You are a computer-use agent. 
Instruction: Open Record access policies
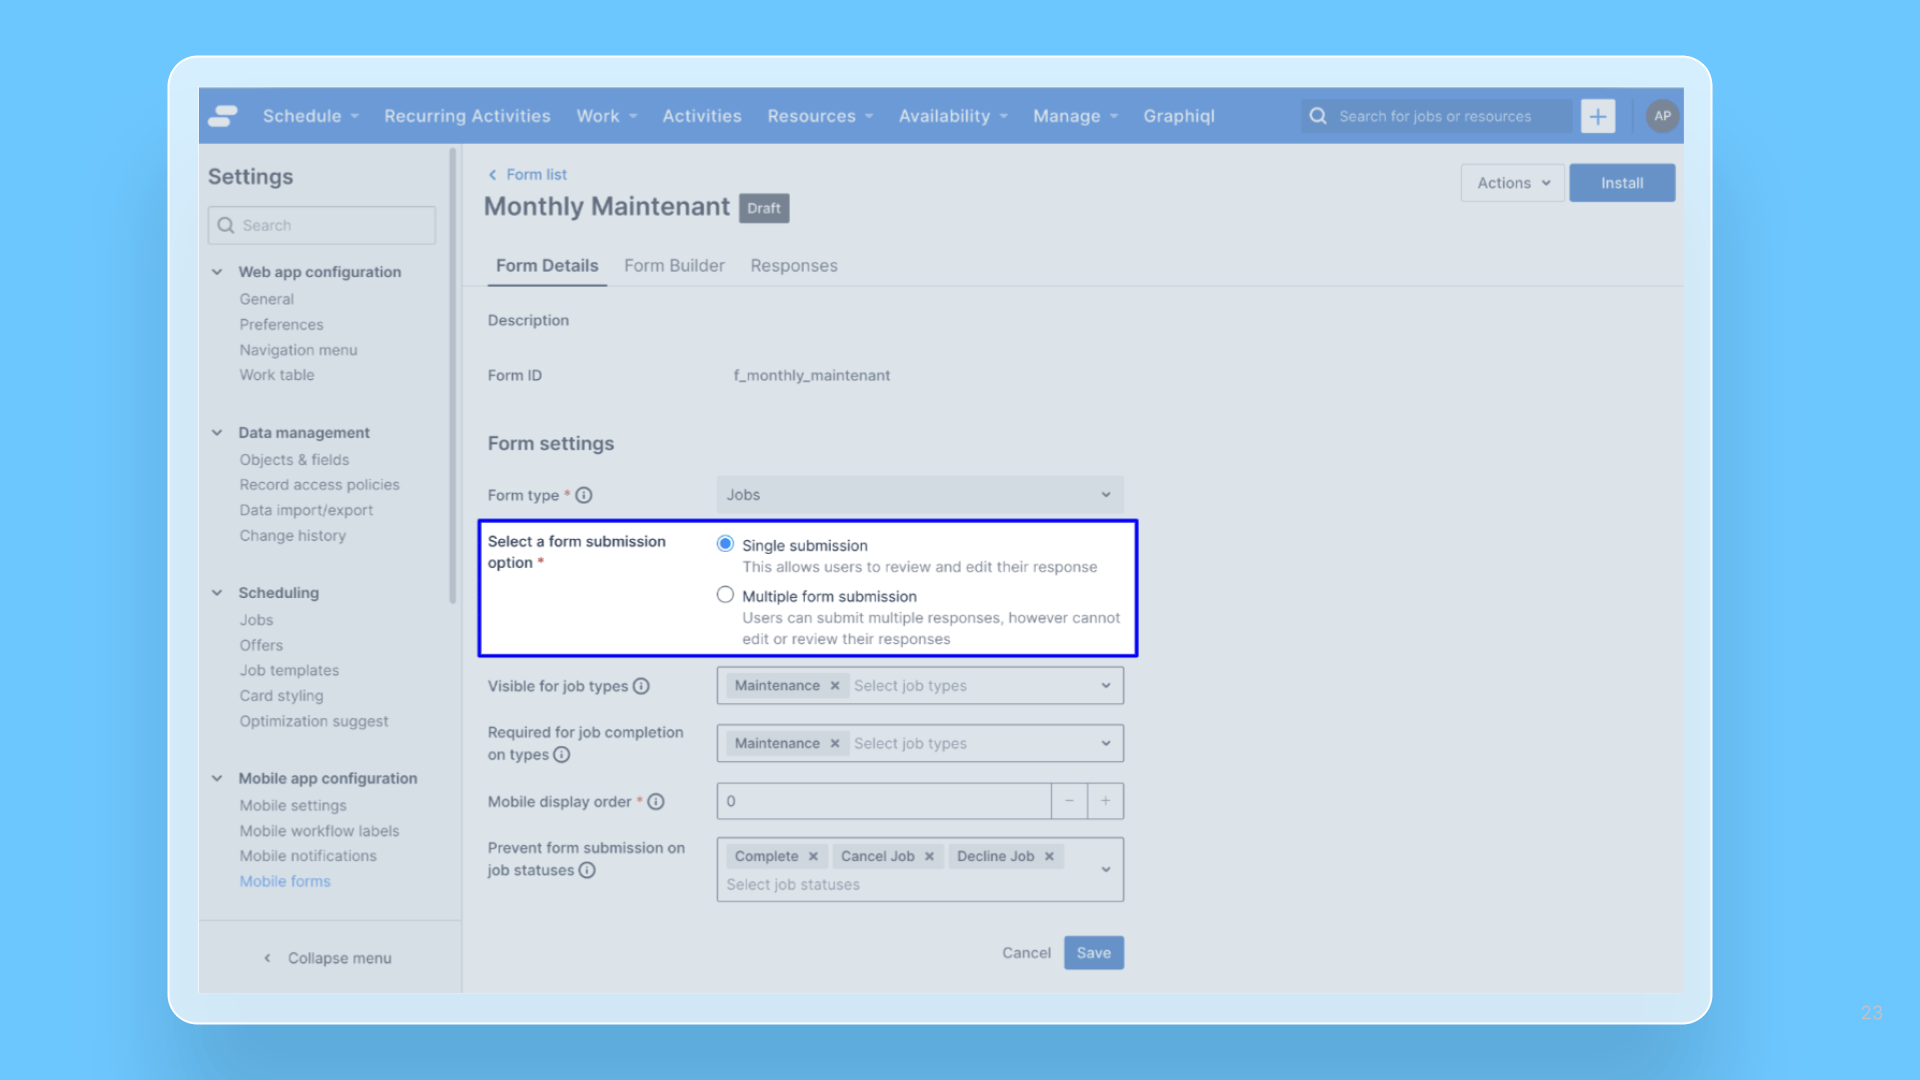[x=320, y=485]
